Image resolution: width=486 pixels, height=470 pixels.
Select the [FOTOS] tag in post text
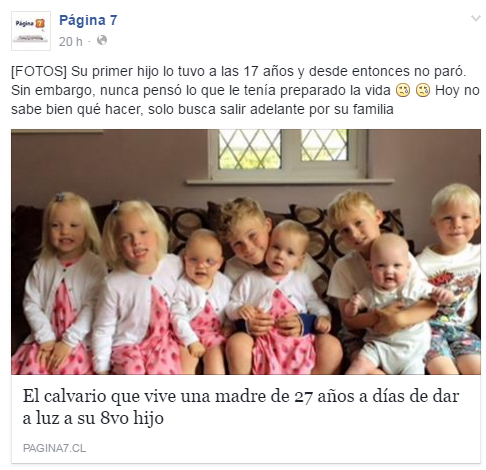click(x=39, y=71)
